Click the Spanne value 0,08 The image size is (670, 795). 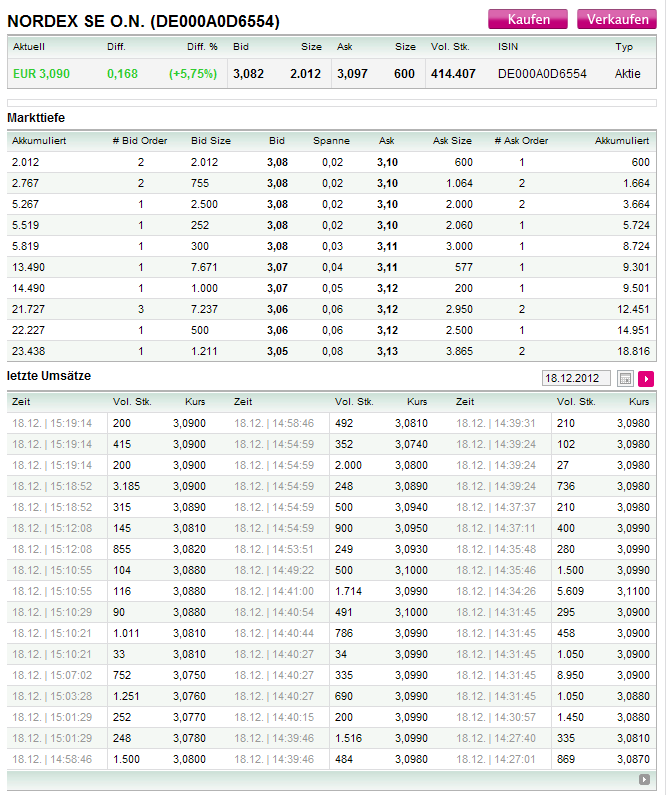[x=332, y=351]
